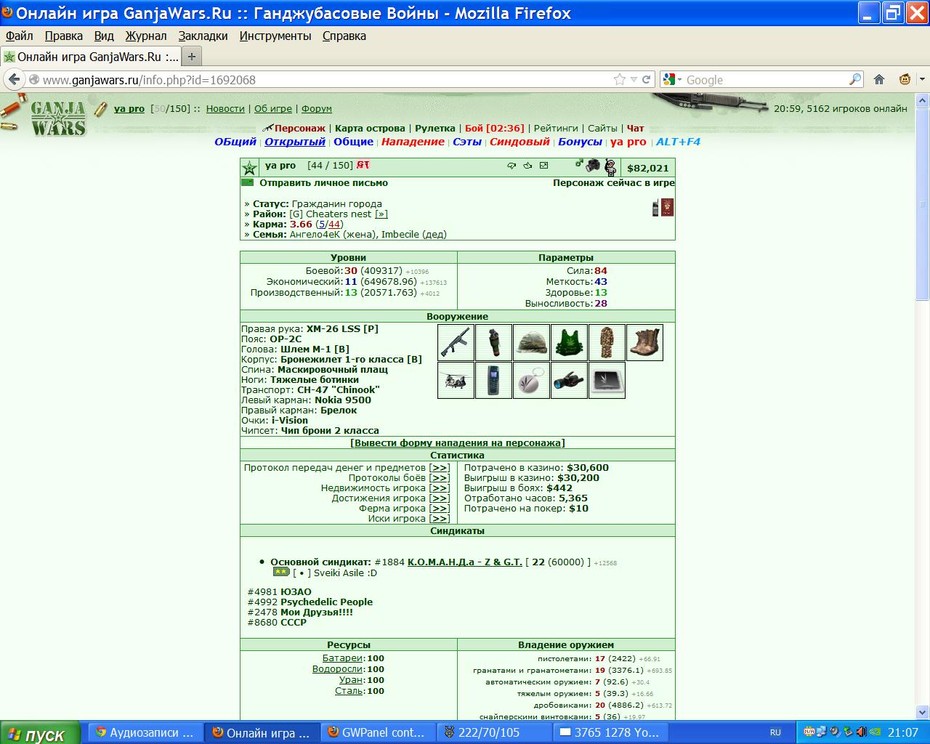
Task: Click the RU language indicator in taskbar
Action: 775,733
